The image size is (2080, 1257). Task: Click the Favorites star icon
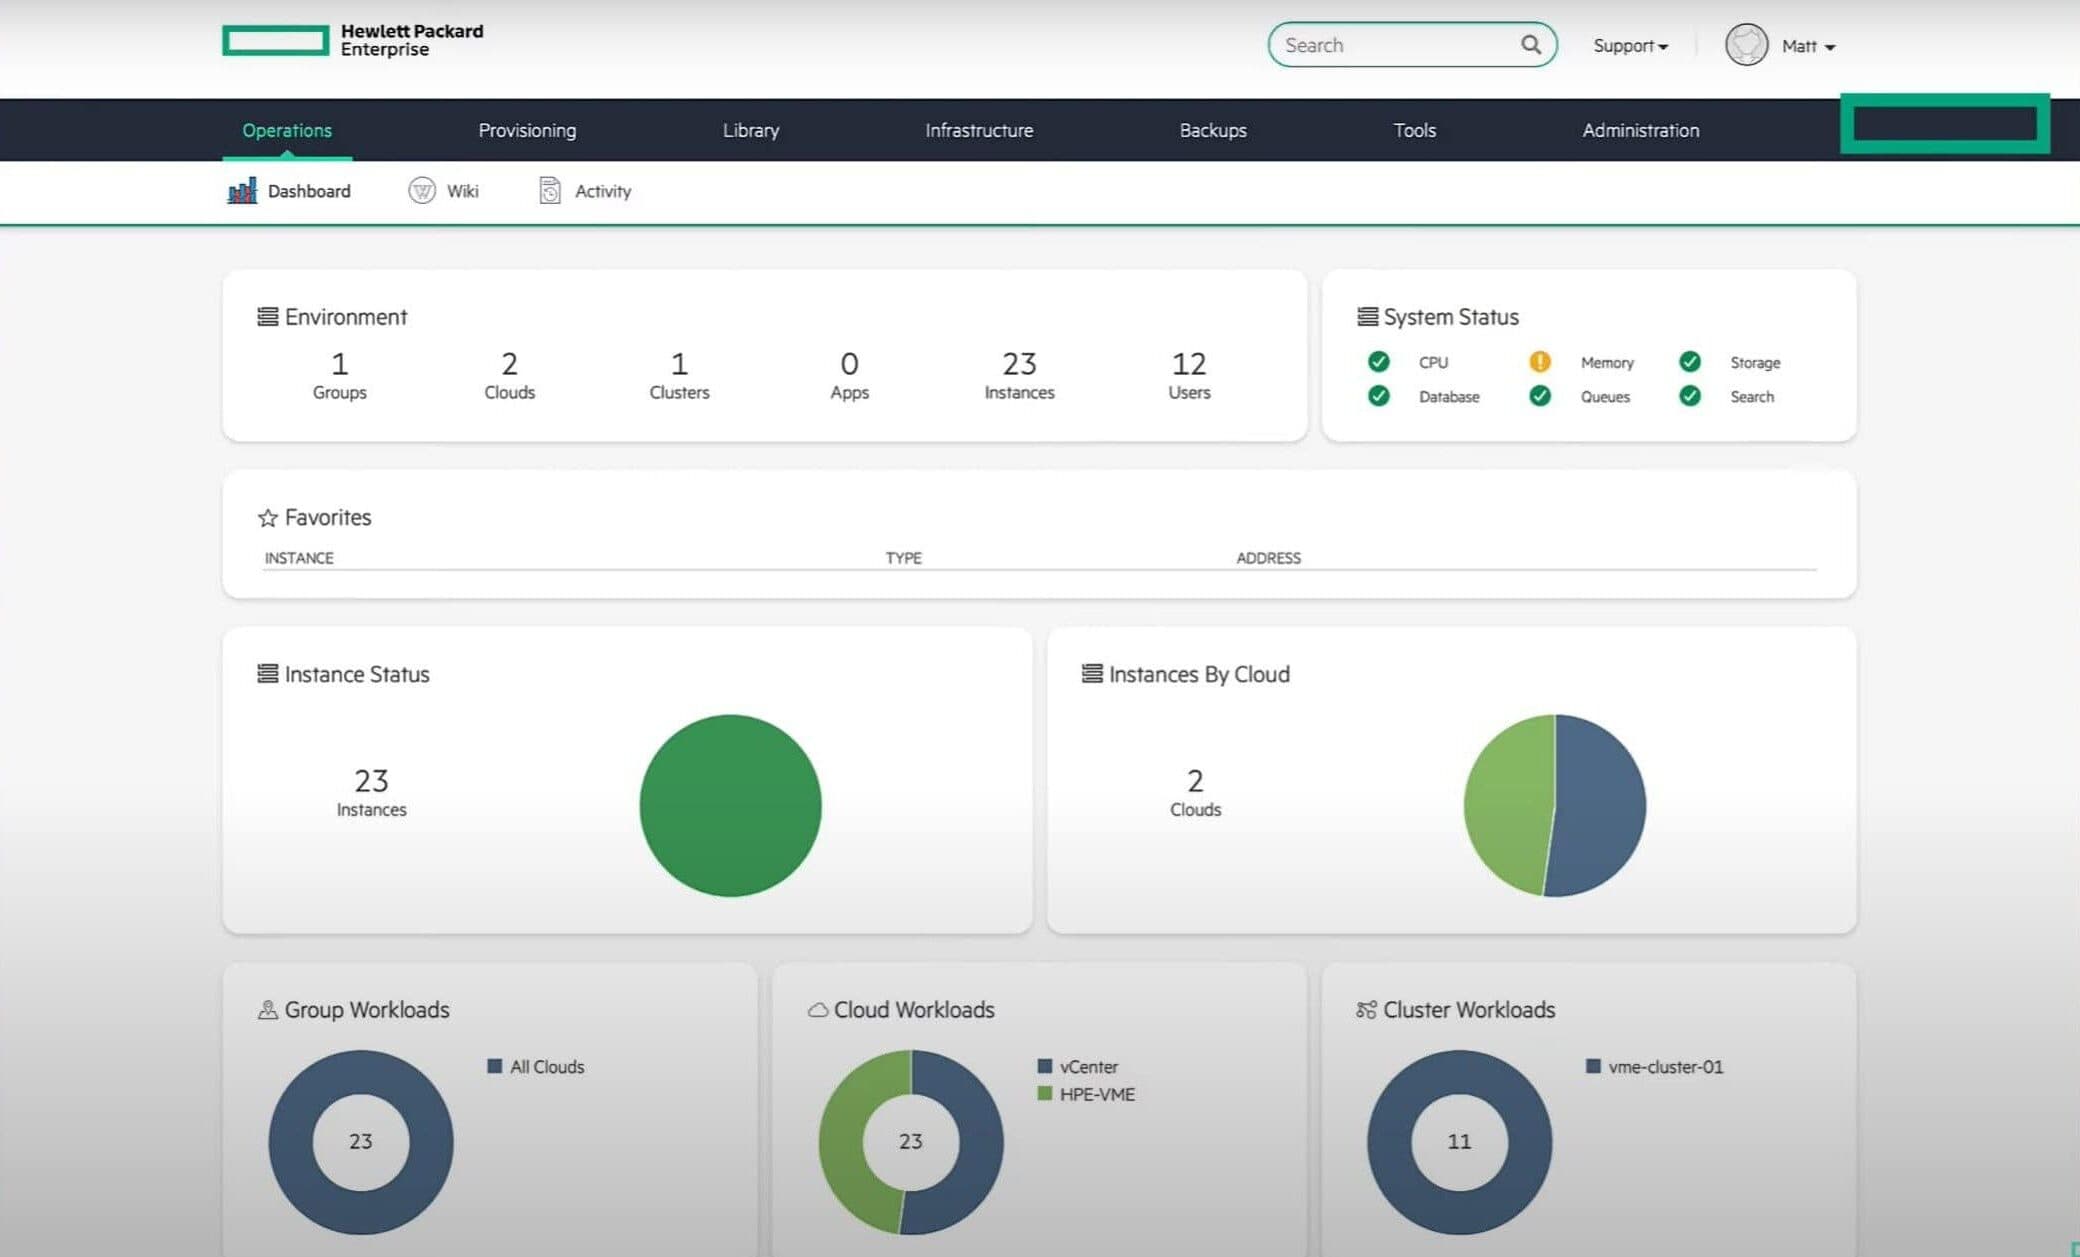coord(267,518)
